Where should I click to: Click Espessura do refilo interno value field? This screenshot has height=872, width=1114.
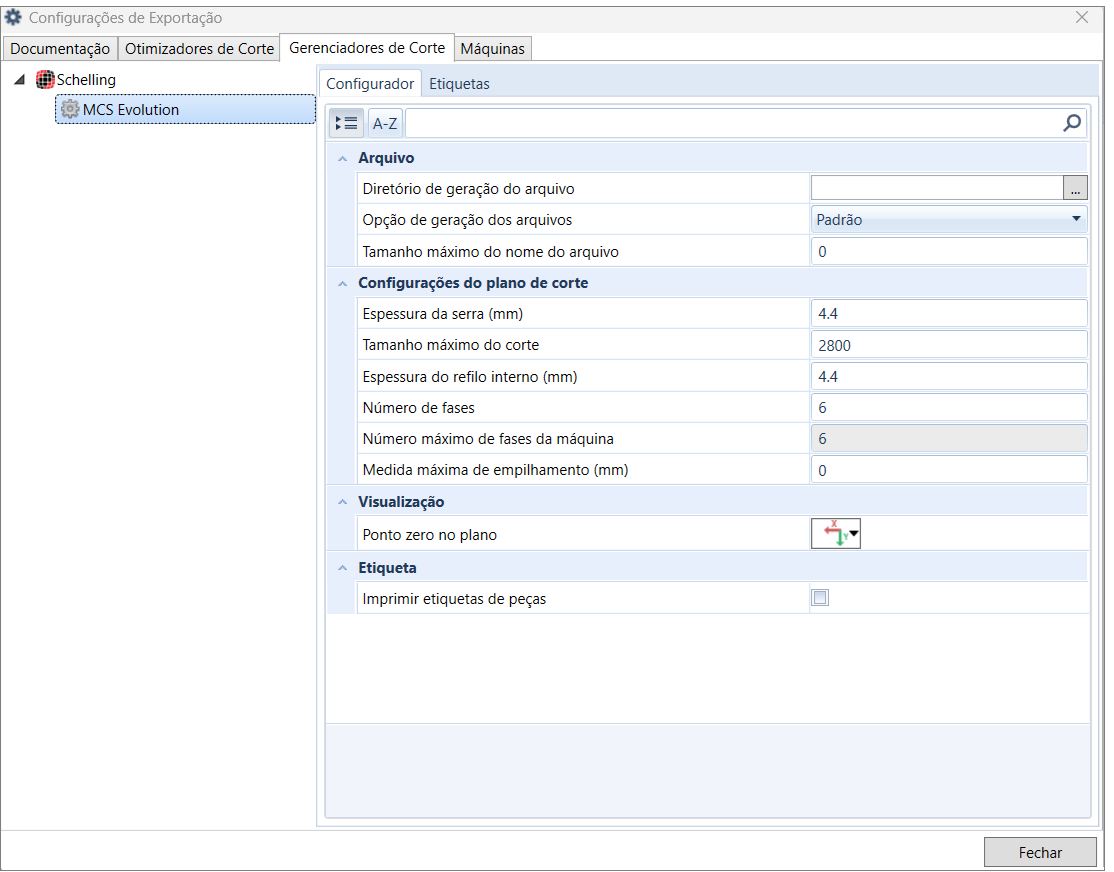pos(948,376)
